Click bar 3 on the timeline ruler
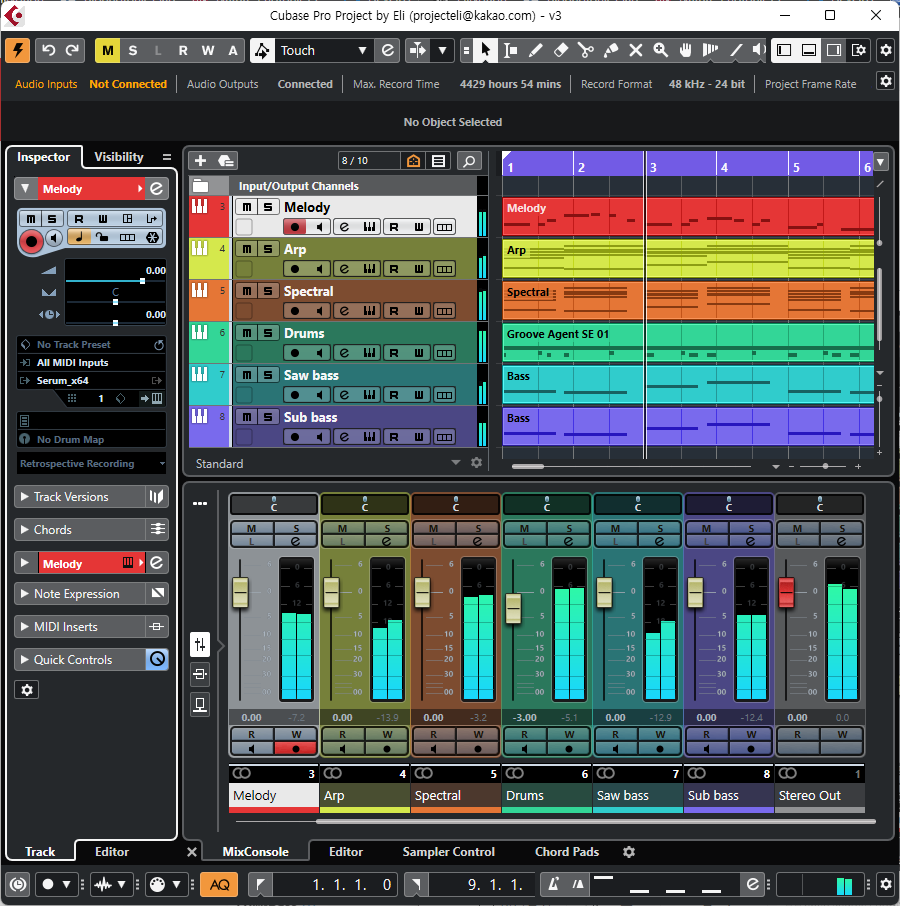This screenshot has height=906, width=900. pyautogui.click(x=653, y=168)
